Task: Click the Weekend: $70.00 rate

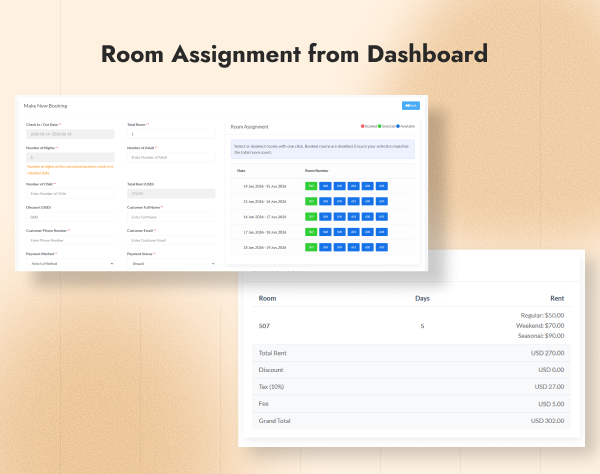Action: click(x=540, y=326)
